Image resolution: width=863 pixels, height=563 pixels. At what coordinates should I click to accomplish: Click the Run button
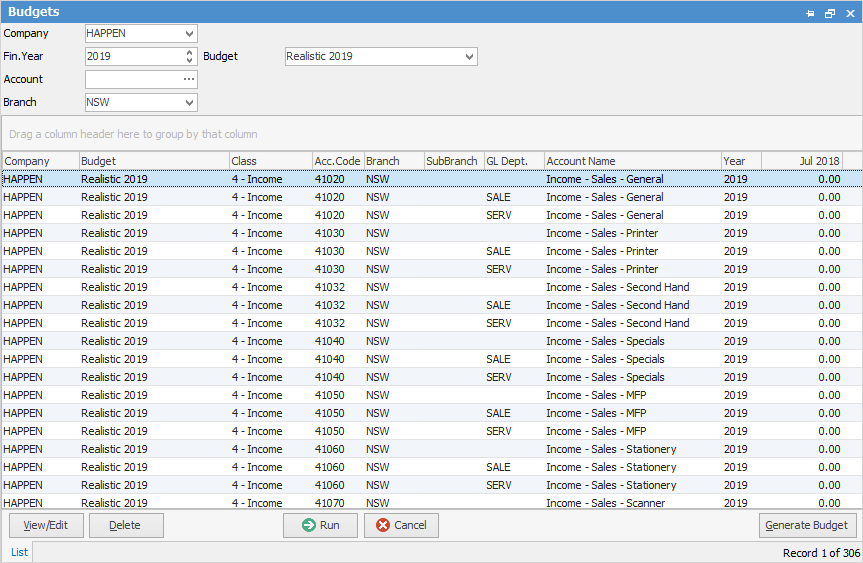pyautogui.click(x=320, y=525)
